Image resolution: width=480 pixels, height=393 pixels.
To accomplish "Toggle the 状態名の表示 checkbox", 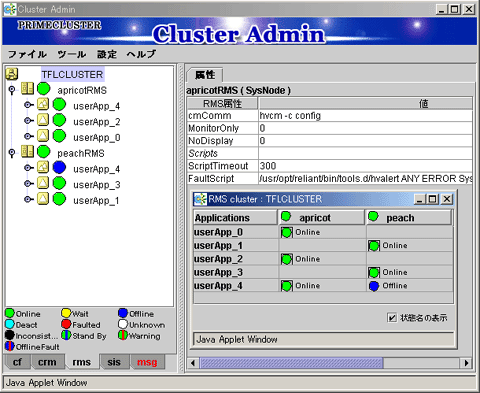I will click(392, 318).
